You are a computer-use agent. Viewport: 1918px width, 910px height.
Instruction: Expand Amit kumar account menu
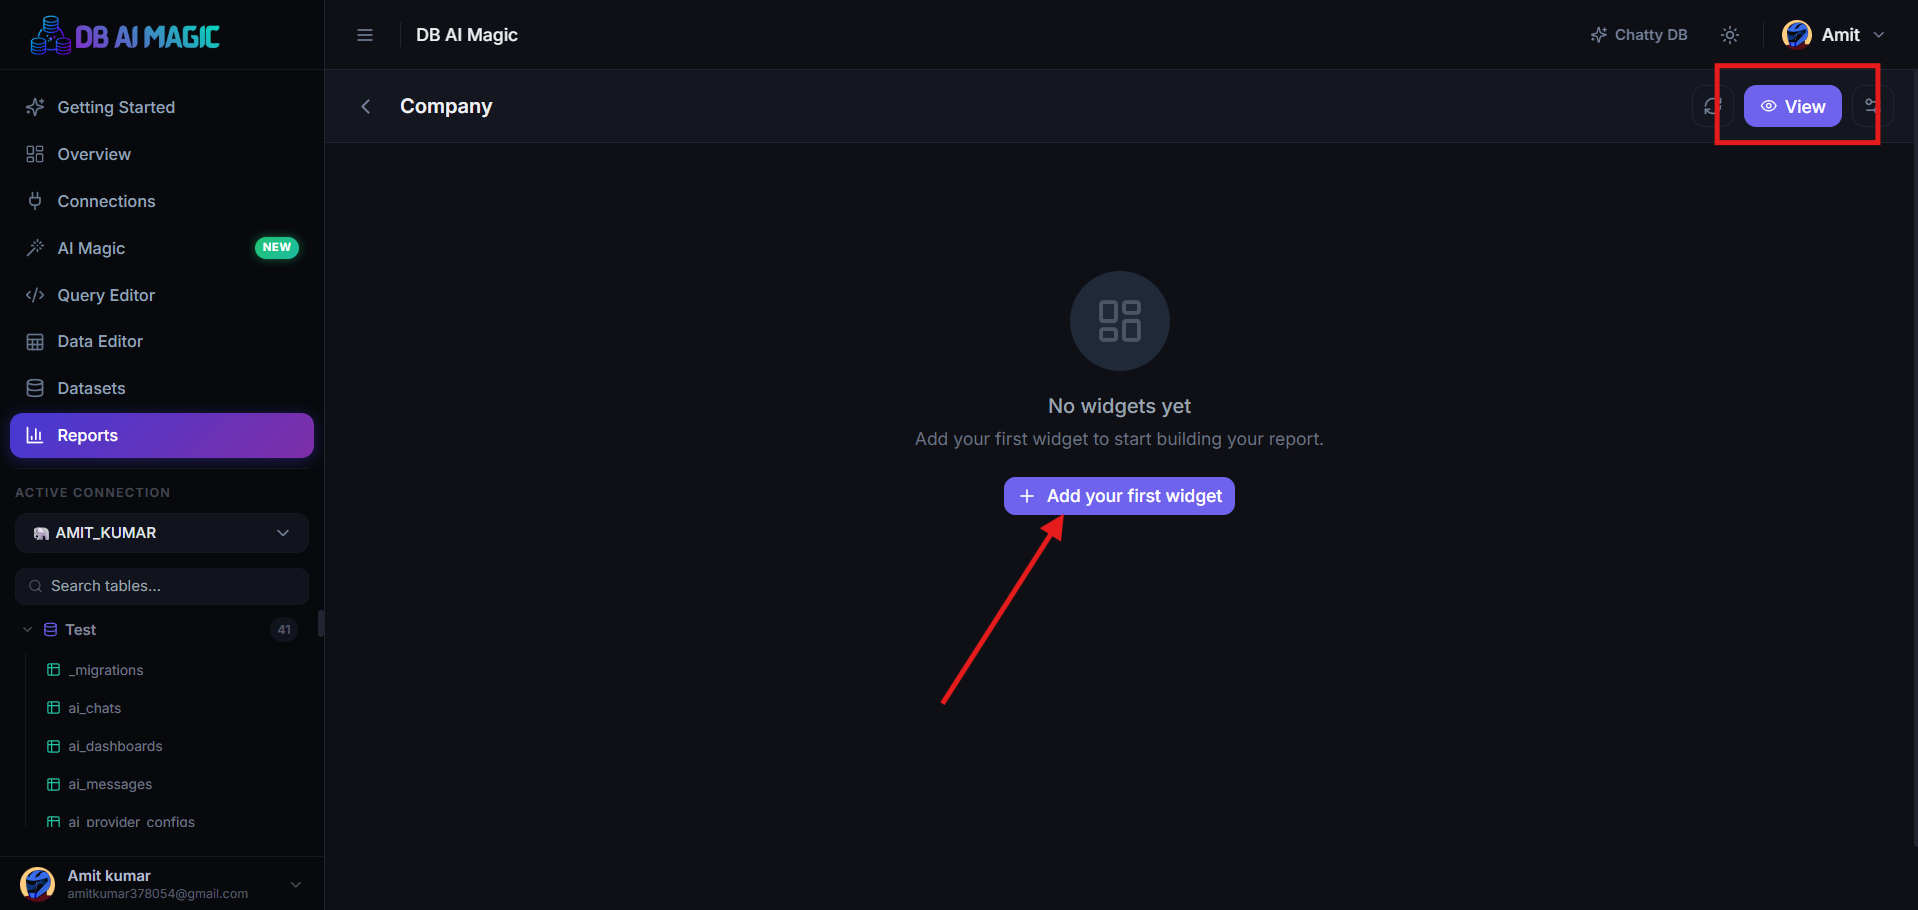tap(295, 884)
